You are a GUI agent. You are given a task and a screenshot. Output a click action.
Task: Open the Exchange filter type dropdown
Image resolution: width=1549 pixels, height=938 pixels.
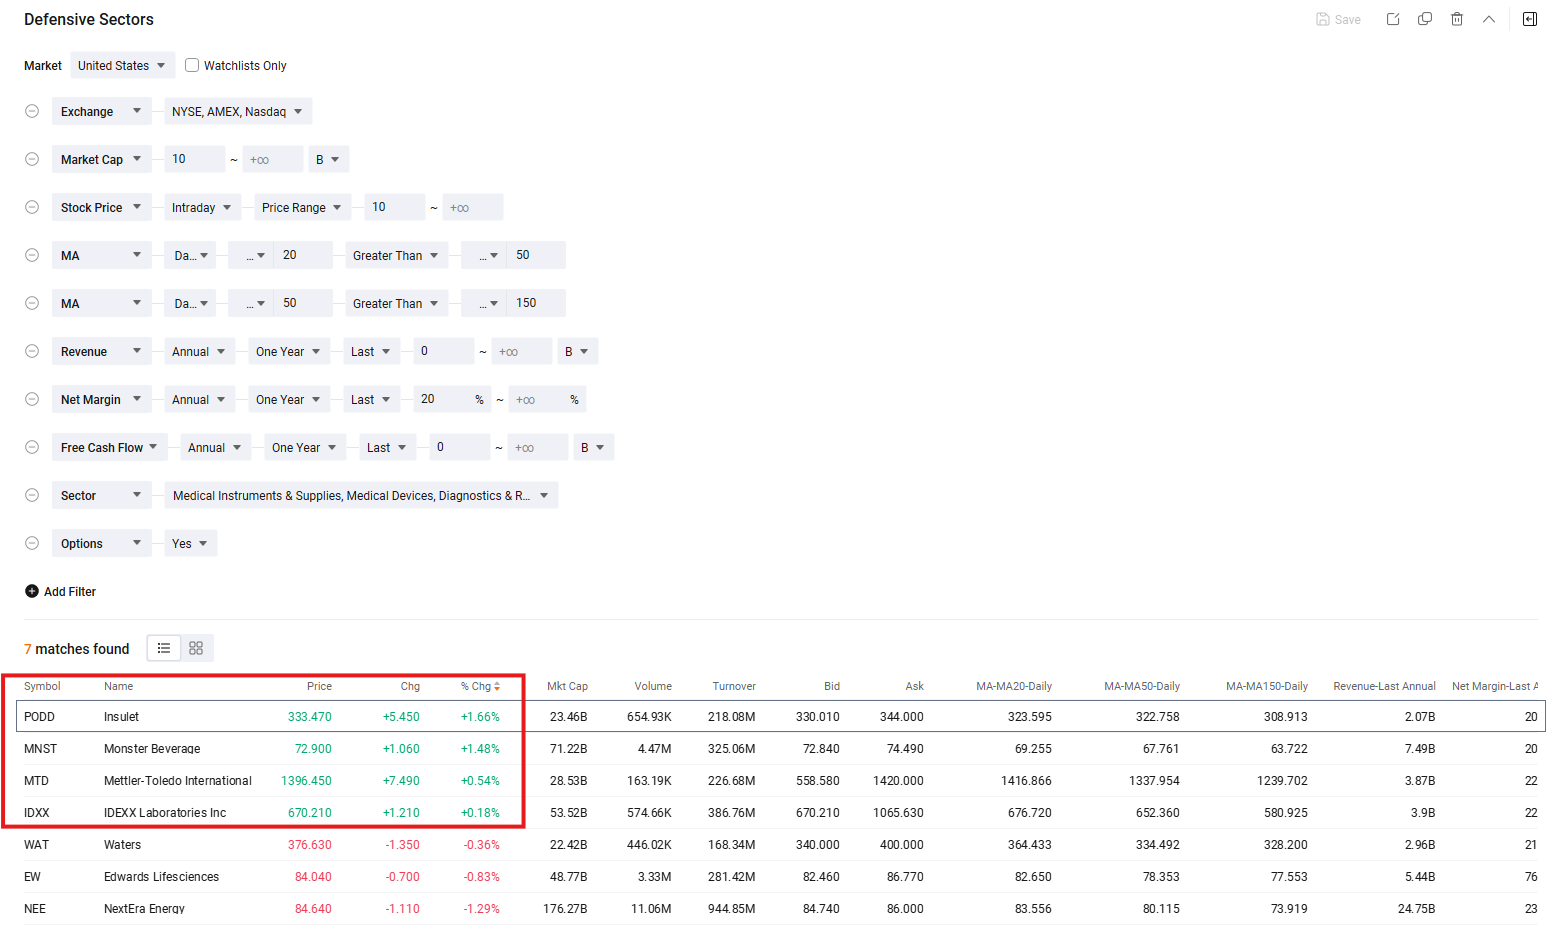(102, 111)
